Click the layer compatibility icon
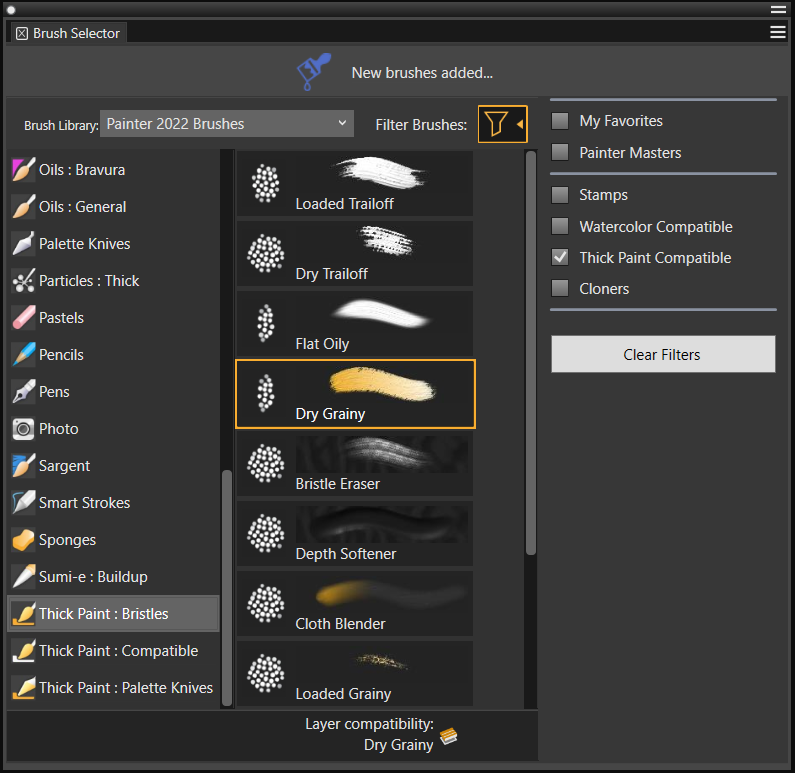 449,737
